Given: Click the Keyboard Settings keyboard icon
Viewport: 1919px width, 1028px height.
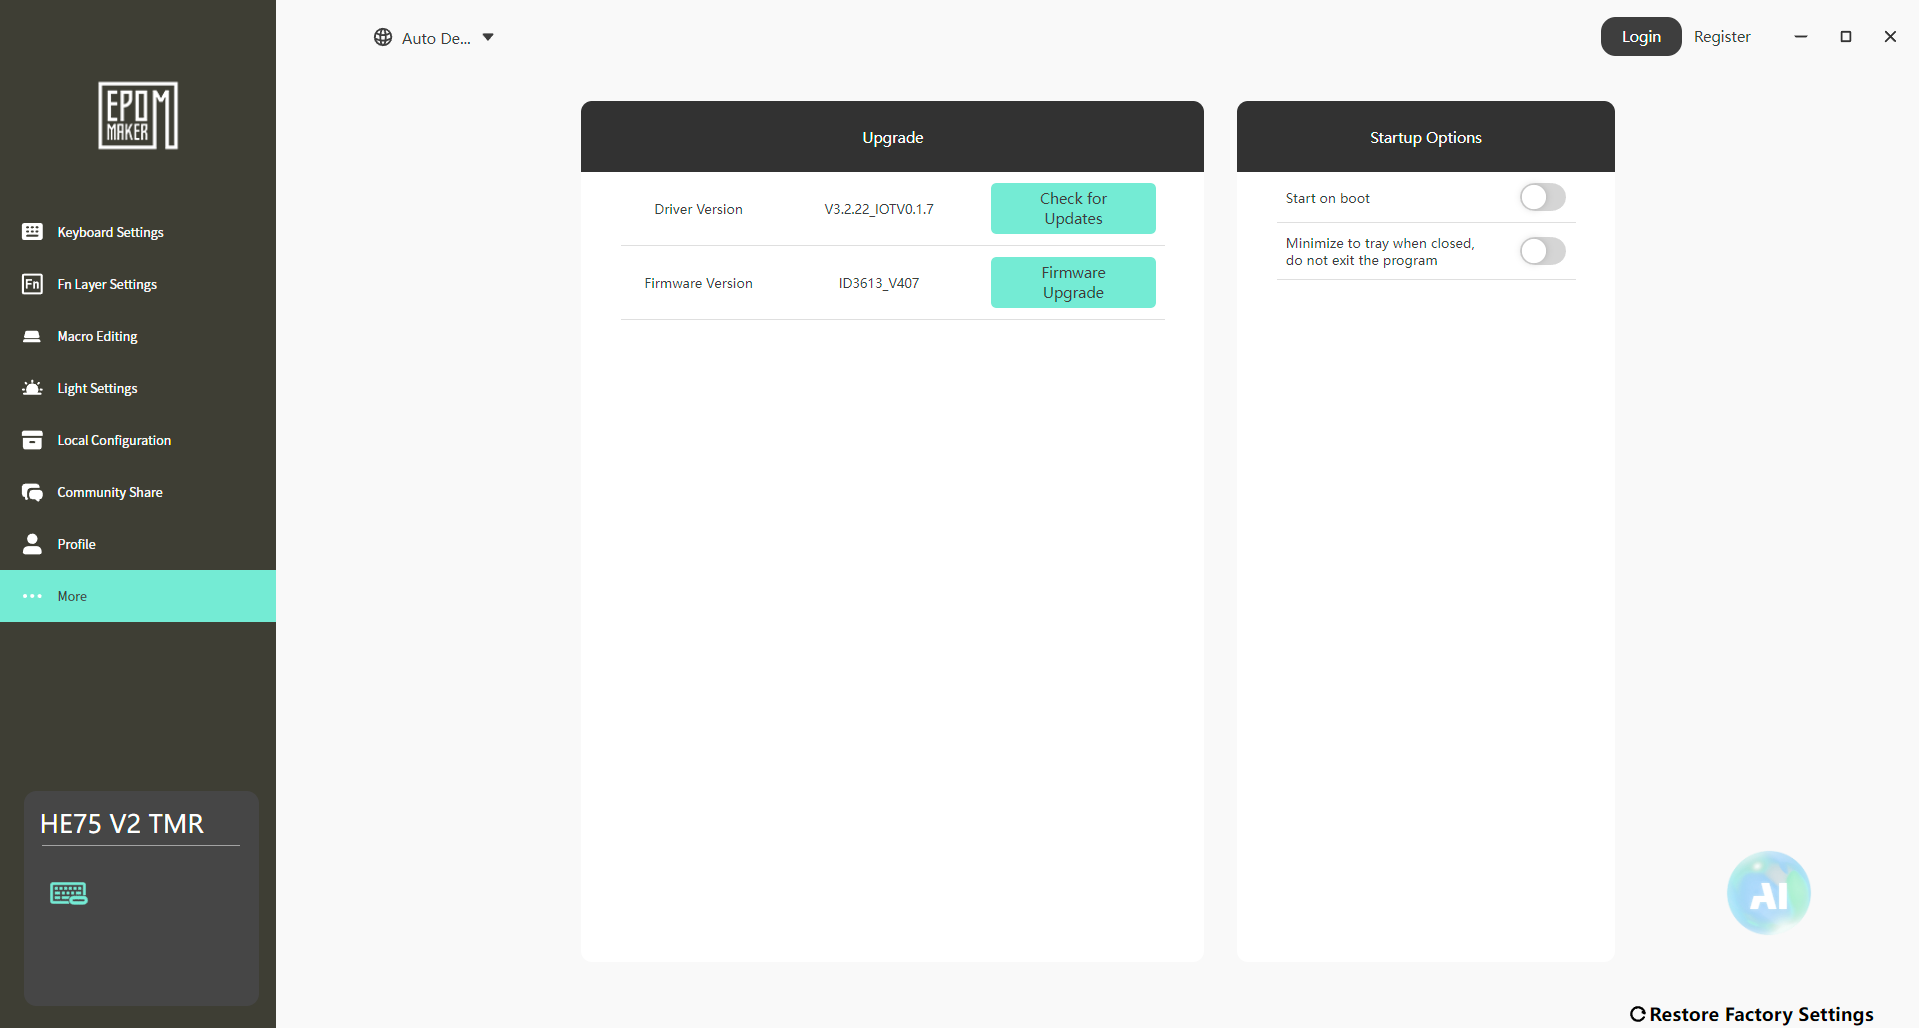Looking at the screenshot, I should pyautogui.click(x=32, y=232).
